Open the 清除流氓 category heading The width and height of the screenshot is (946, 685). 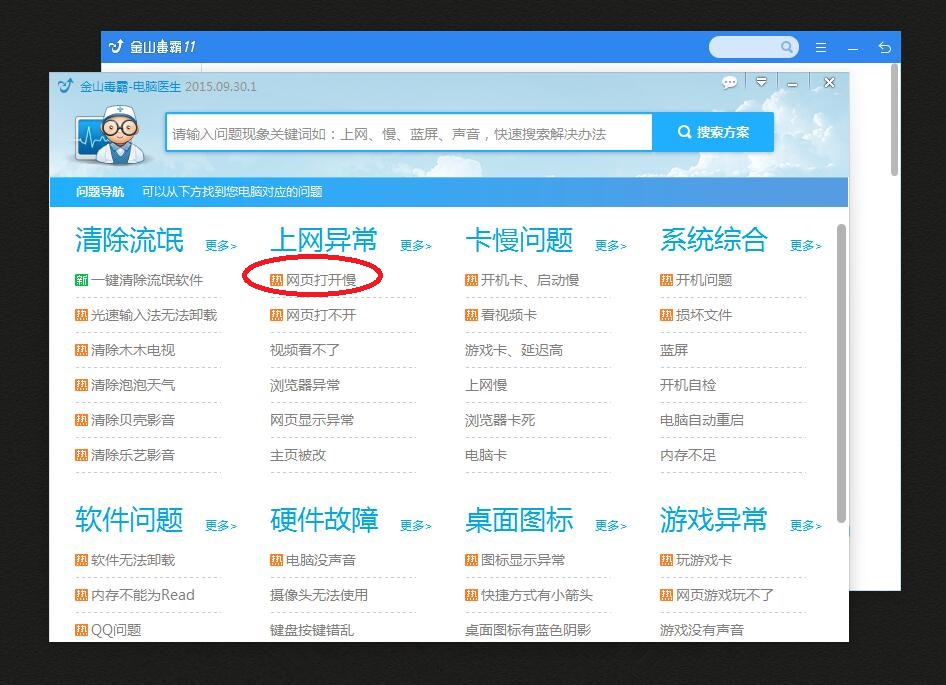[x=129, y=240]
